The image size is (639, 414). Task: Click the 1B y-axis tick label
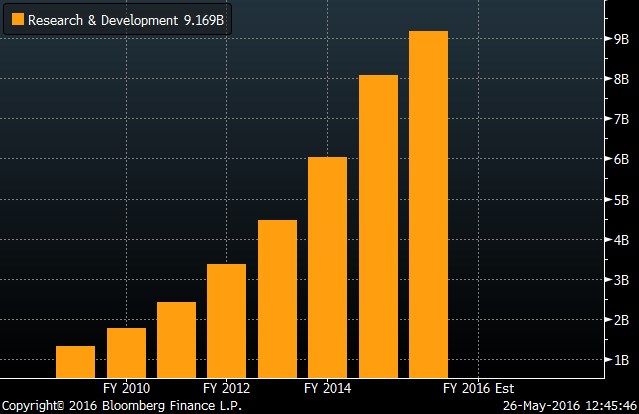[621, 360]
